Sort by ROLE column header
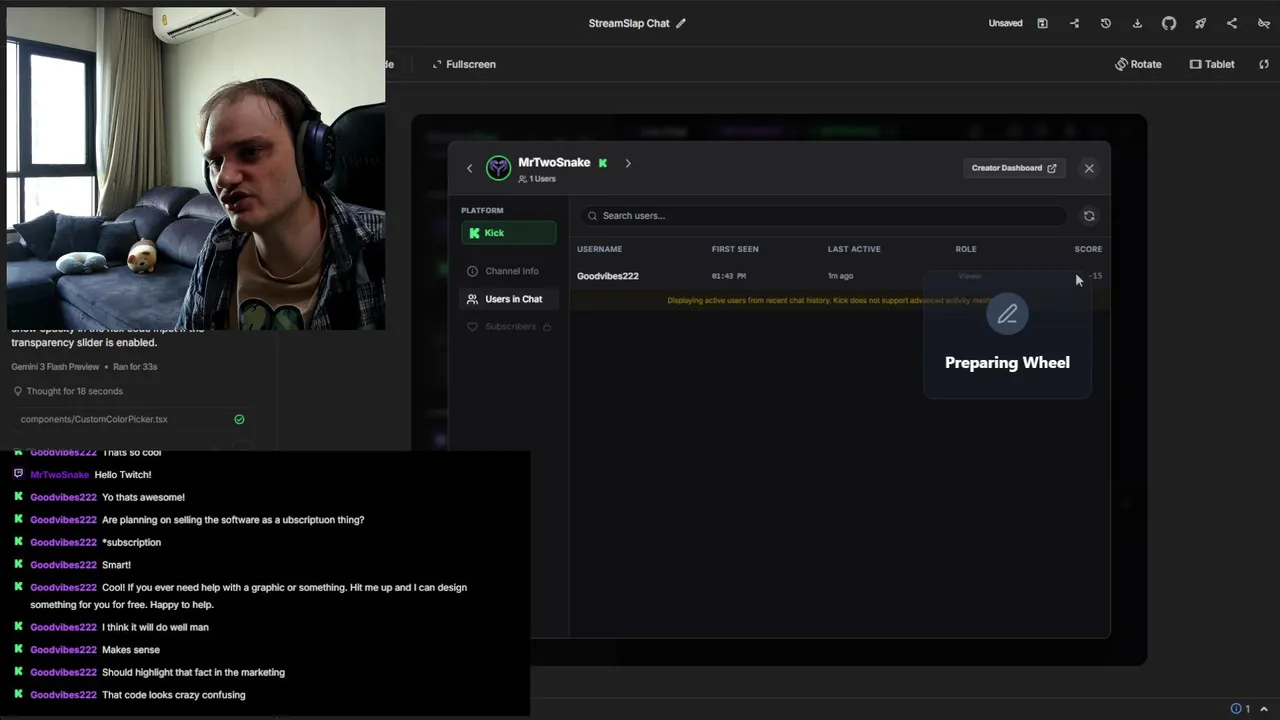The image size is (1280, 720). [x=966, y=249]
